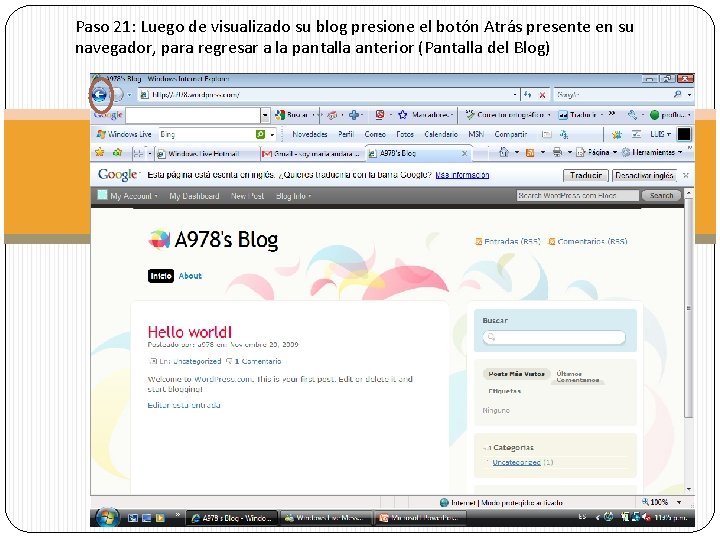Click the Buscar sidebar search field
Screen dimensions: 720x540
(554, 338)
